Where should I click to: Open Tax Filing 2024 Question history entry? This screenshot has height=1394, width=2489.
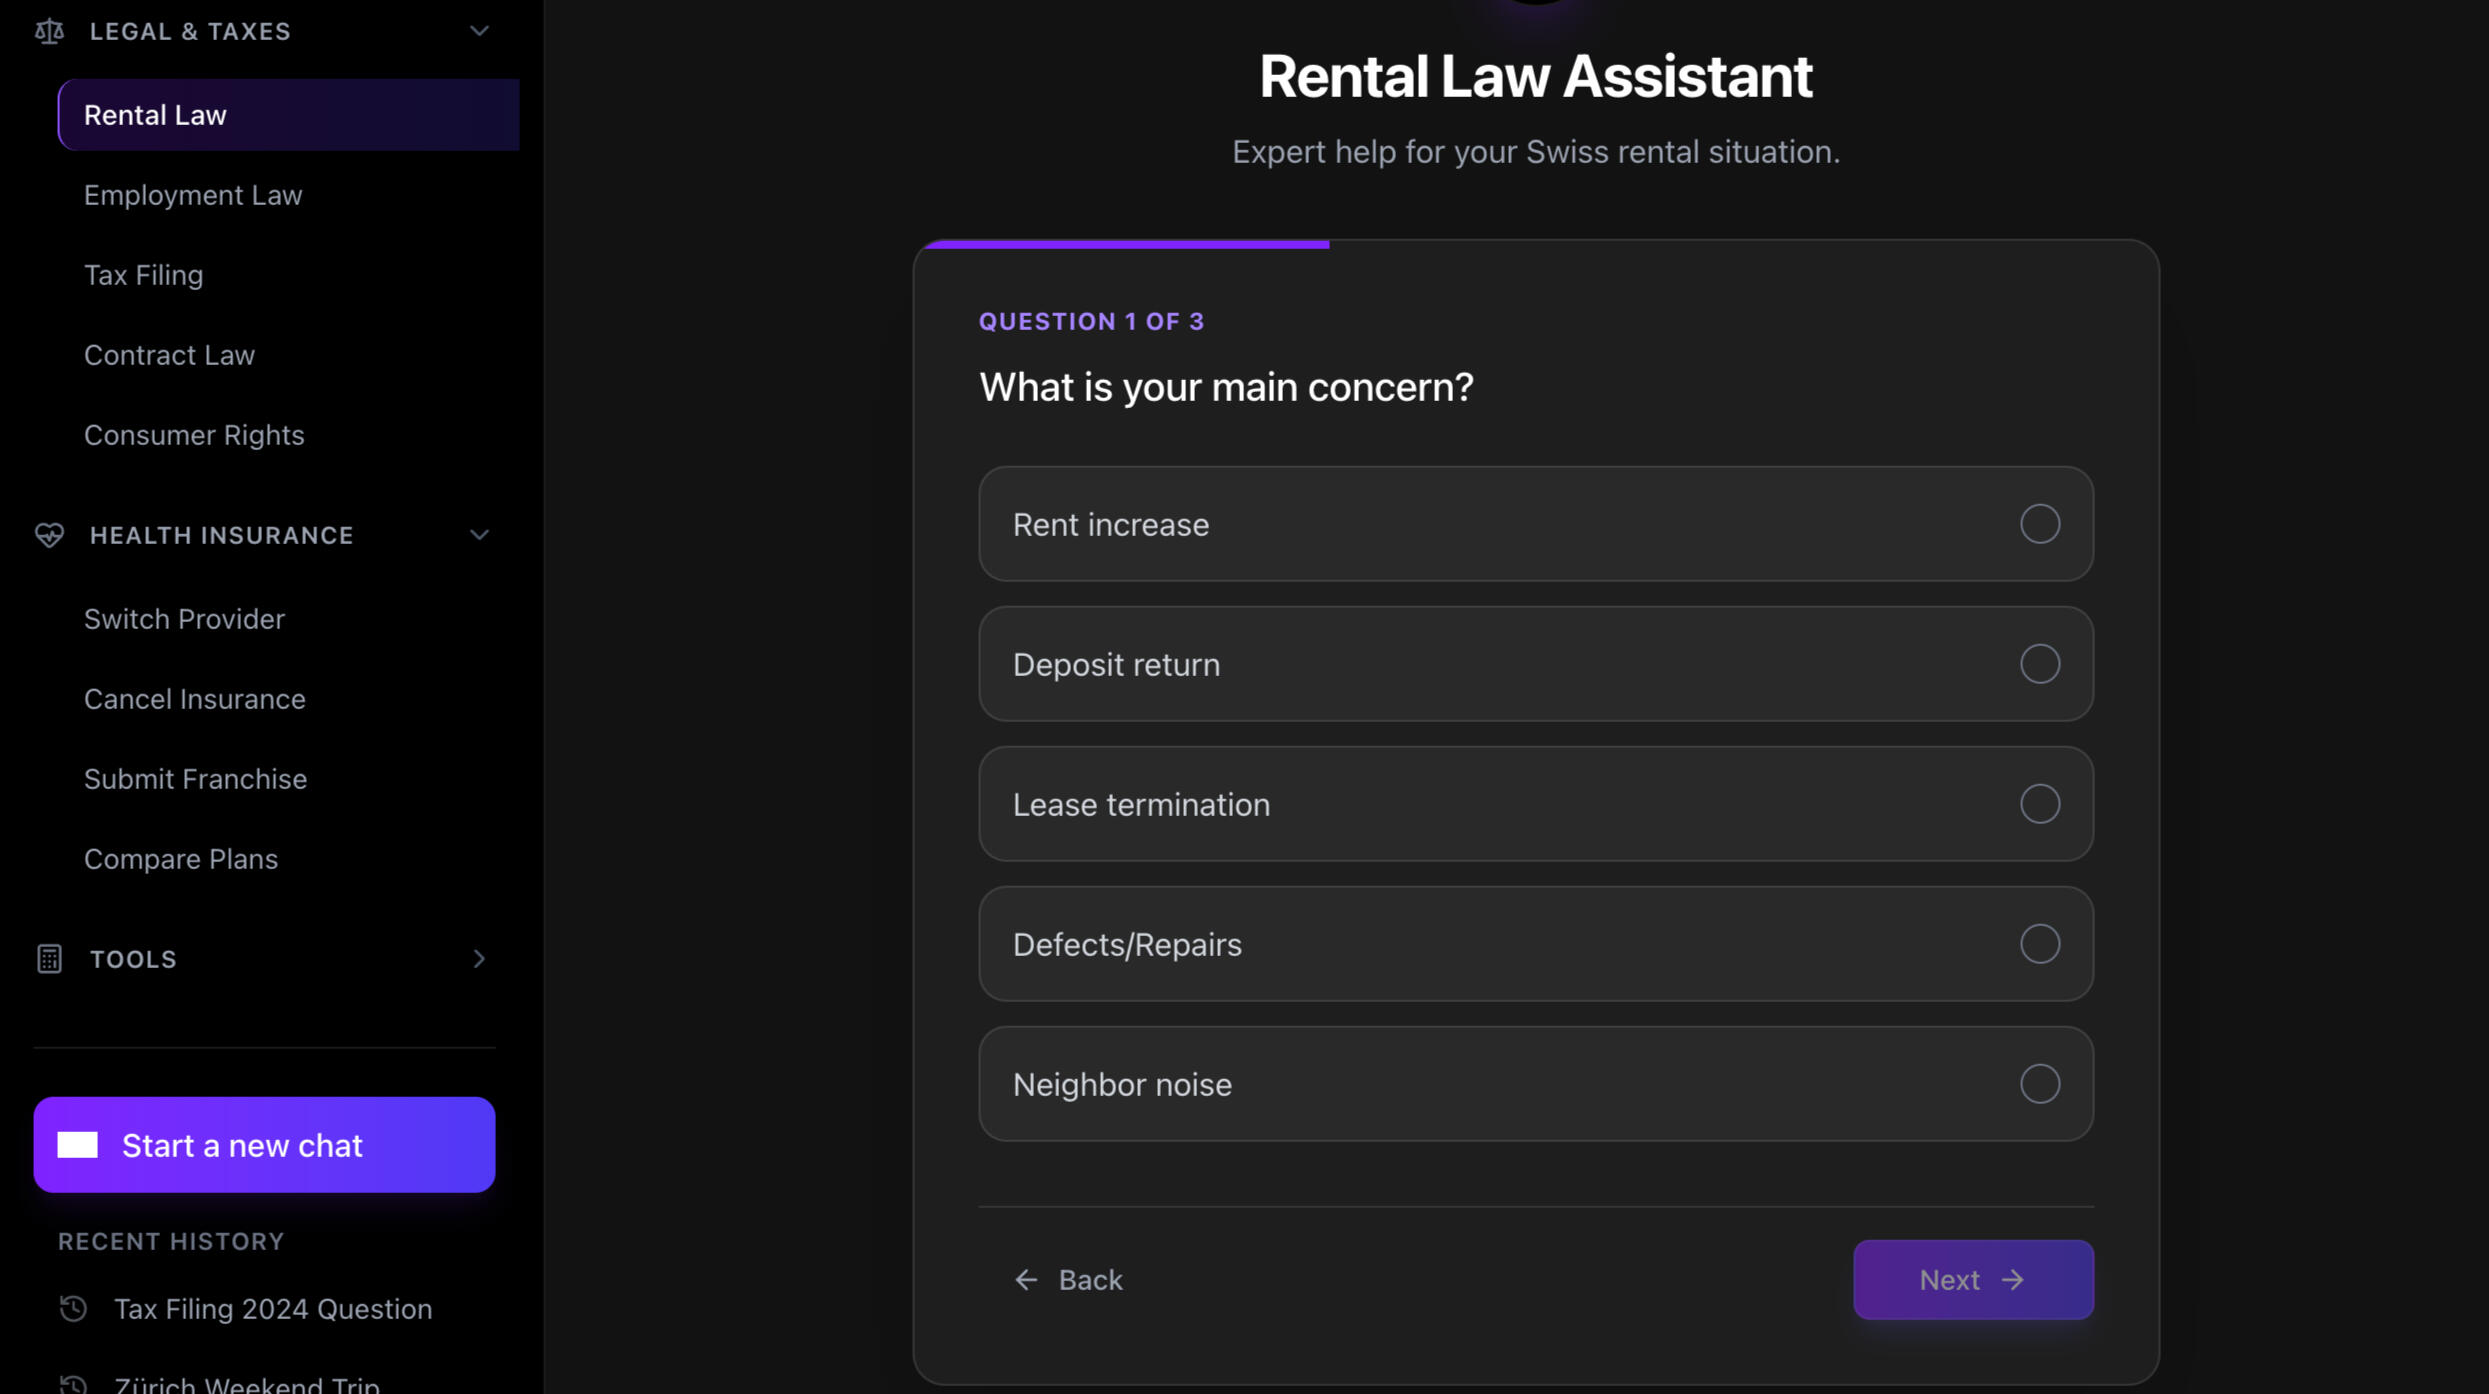(273, 1309)
